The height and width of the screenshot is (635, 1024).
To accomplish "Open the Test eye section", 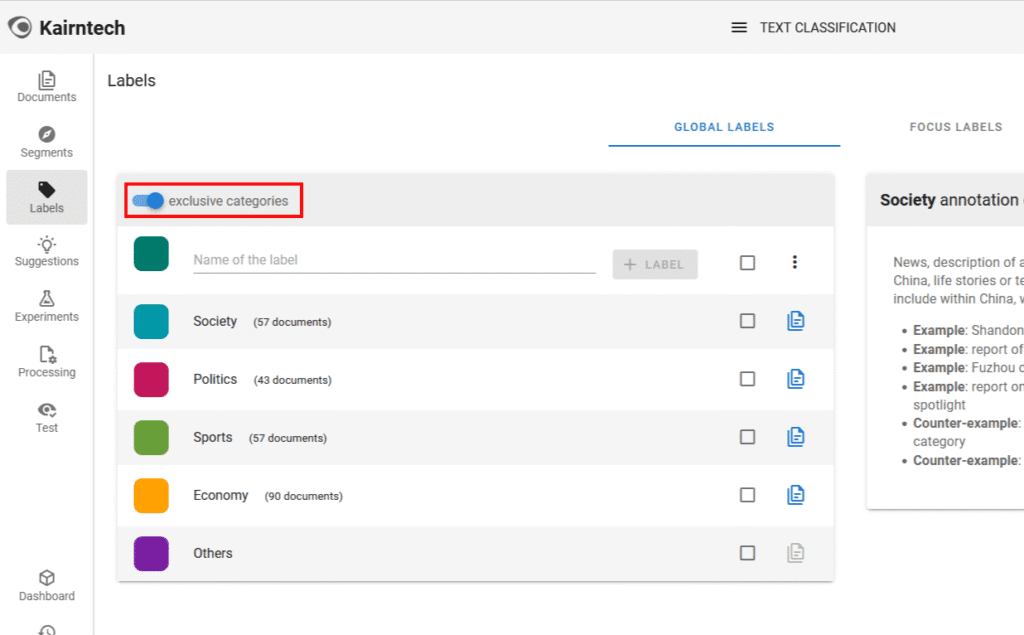I will coord(46,417).
